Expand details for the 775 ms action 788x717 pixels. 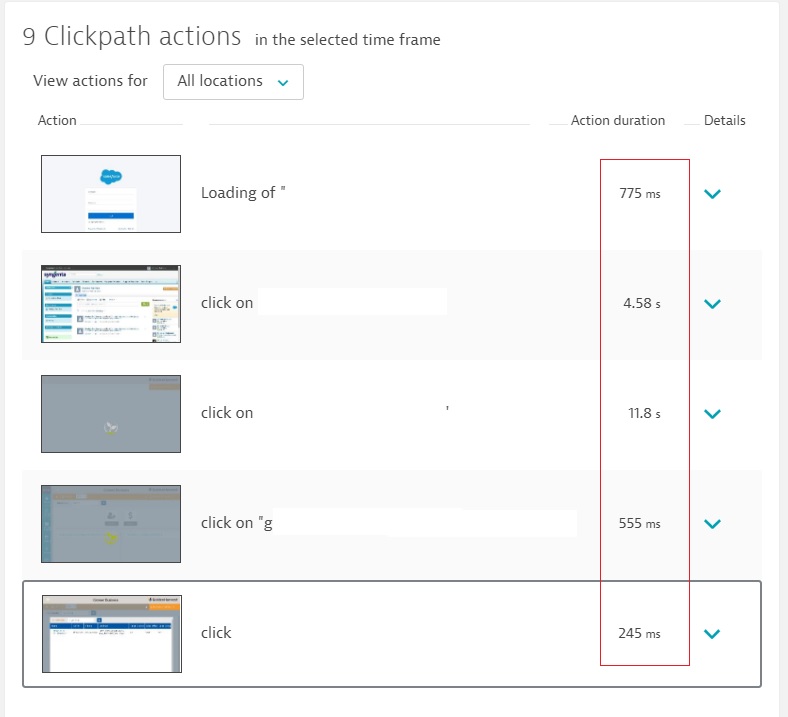[712, 194]
